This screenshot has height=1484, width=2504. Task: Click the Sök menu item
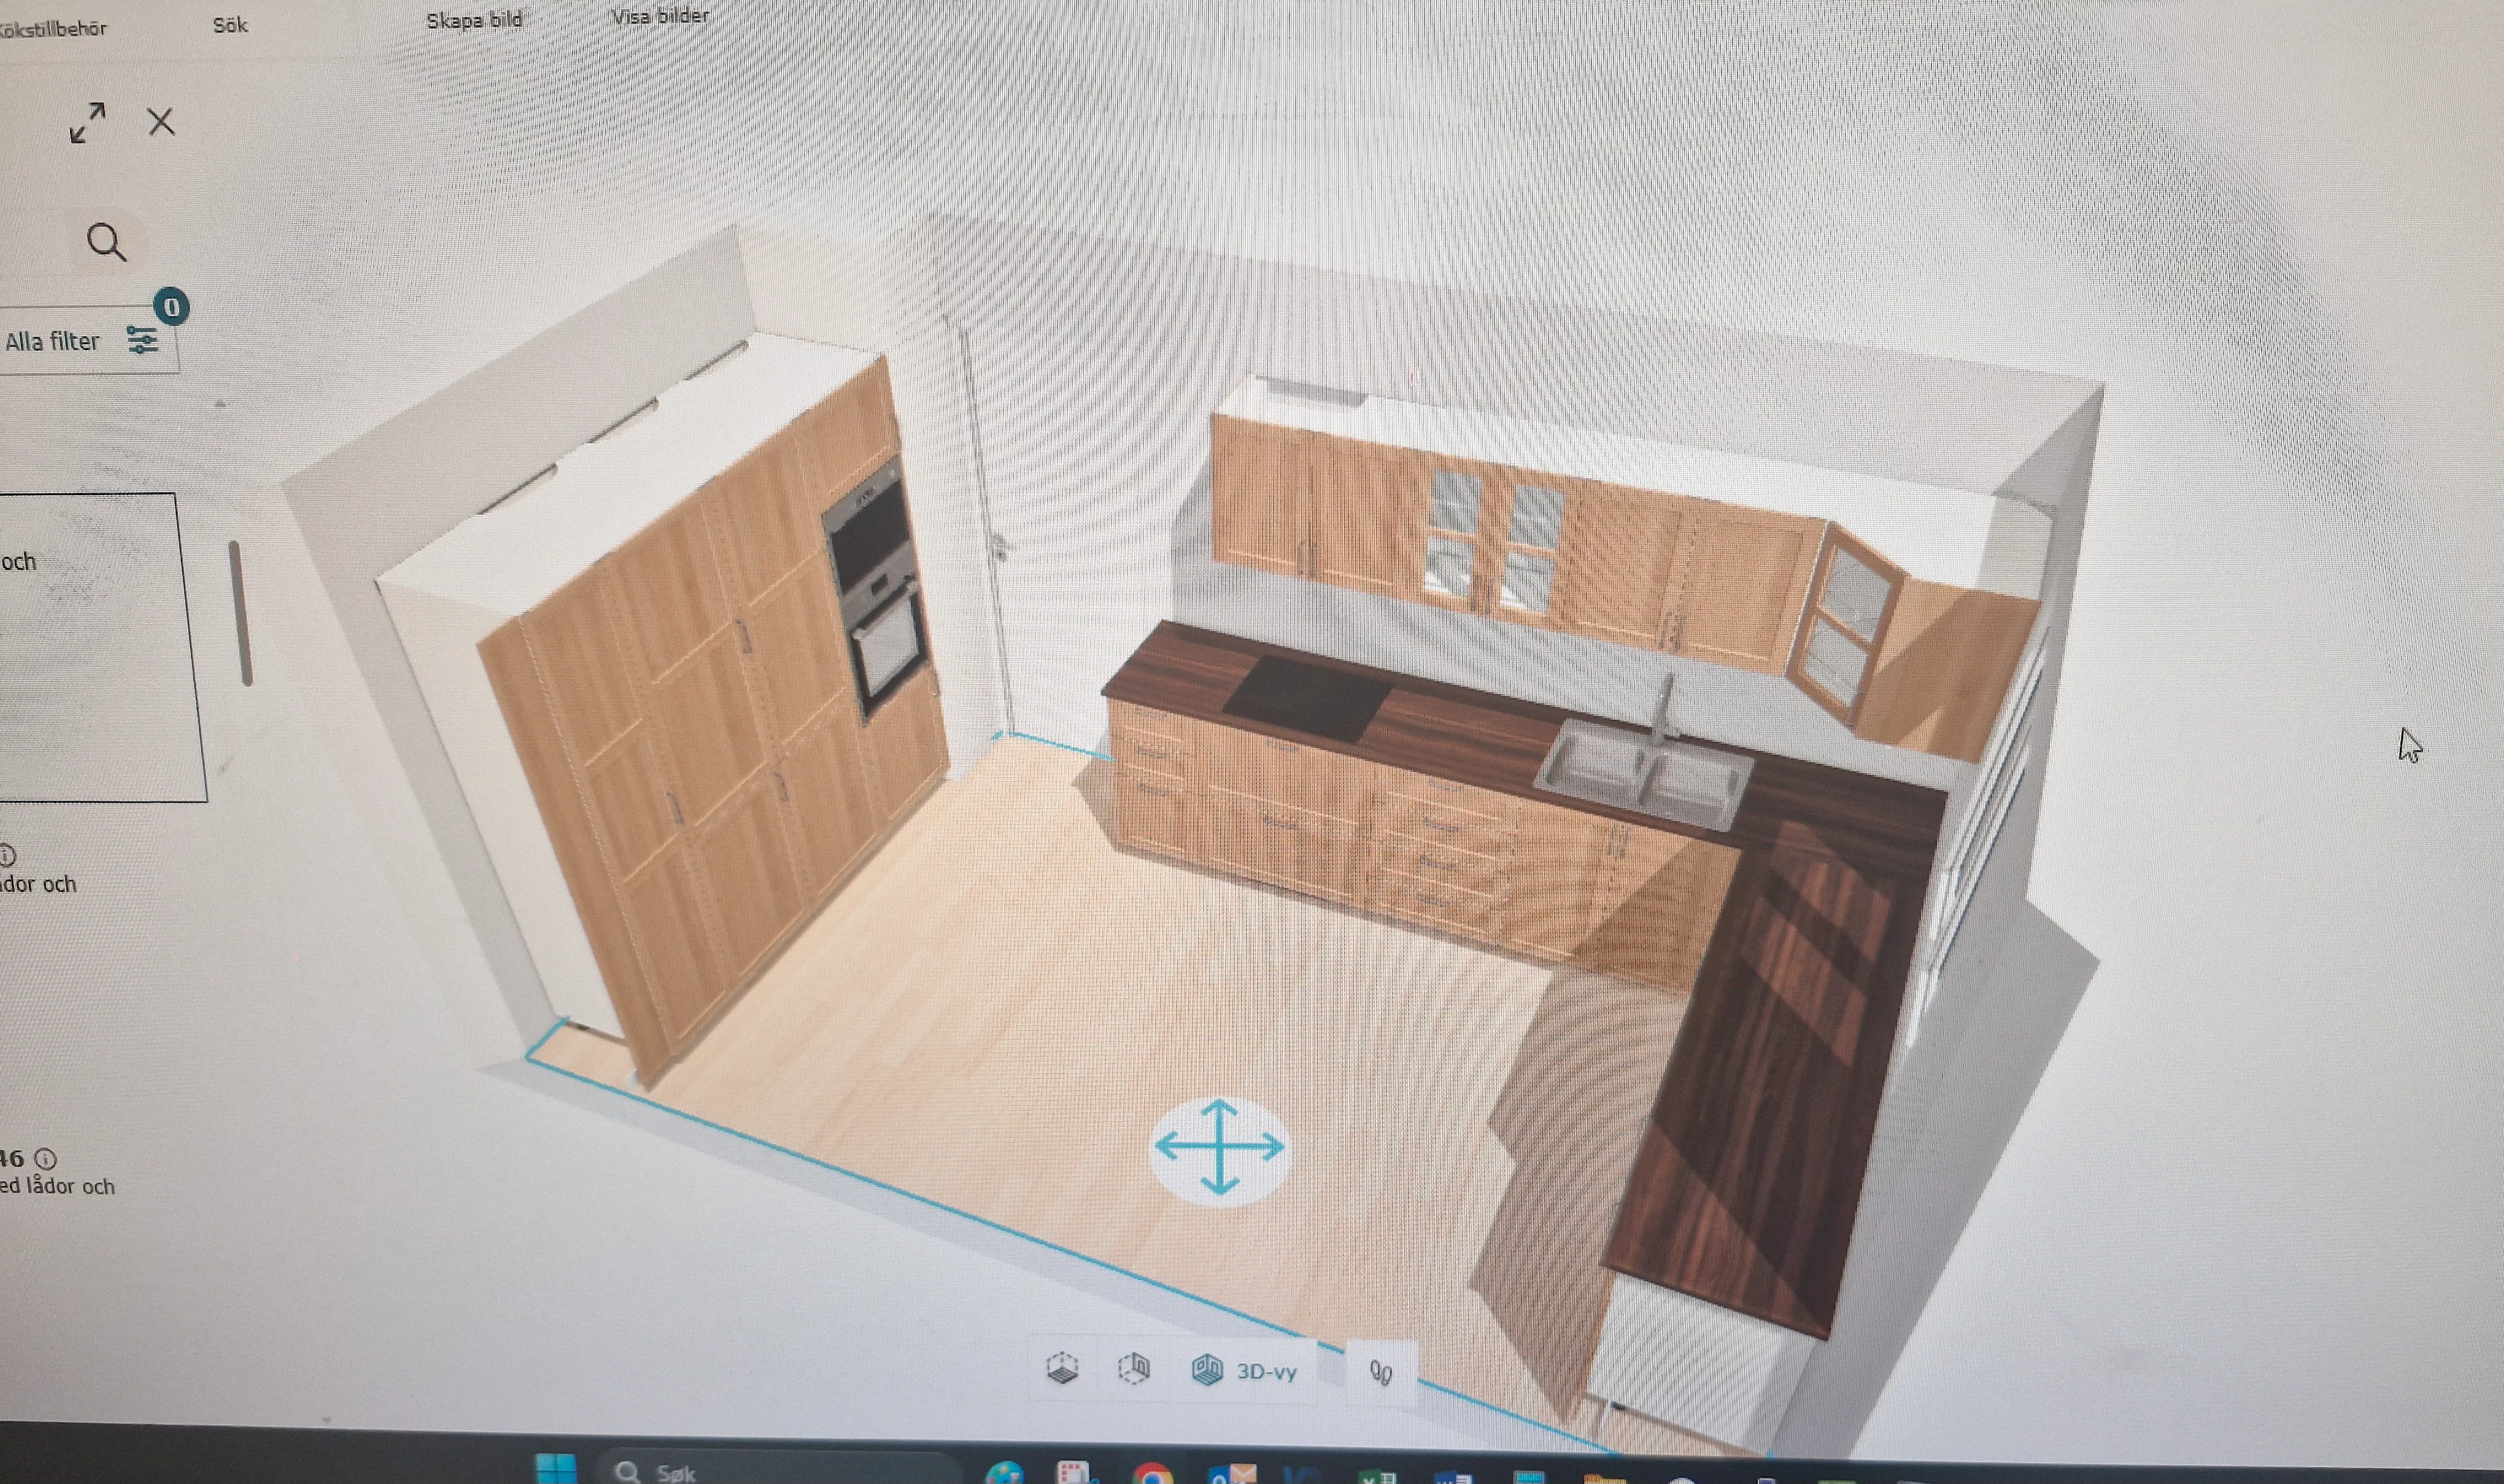[230, 25]
